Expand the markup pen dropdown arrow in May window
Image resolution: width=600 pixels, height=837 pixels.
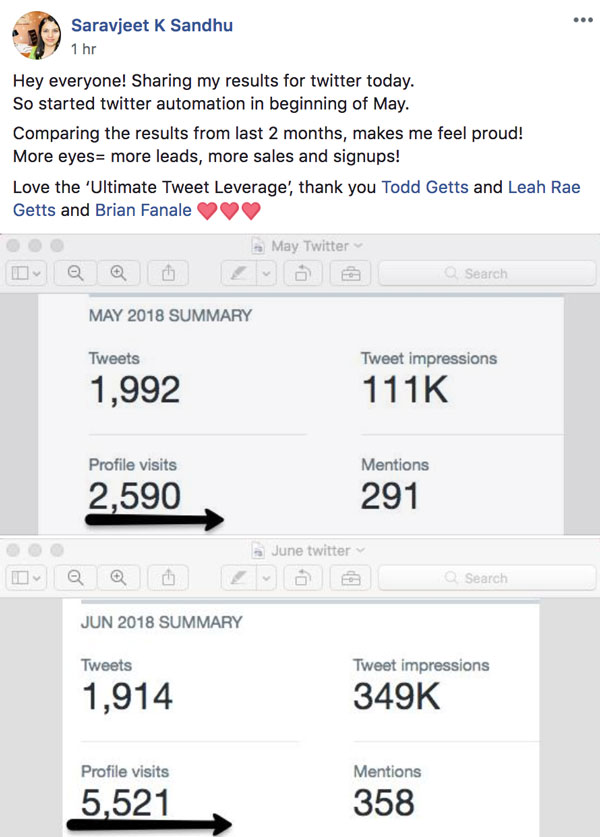[266, 273]
